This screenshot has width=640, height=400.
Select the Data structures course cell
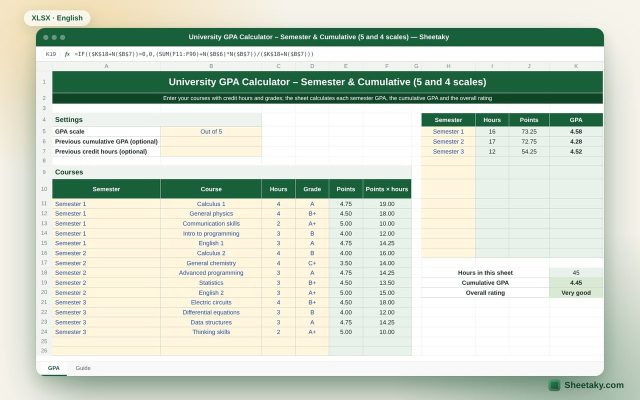click(x=211, y=322)
